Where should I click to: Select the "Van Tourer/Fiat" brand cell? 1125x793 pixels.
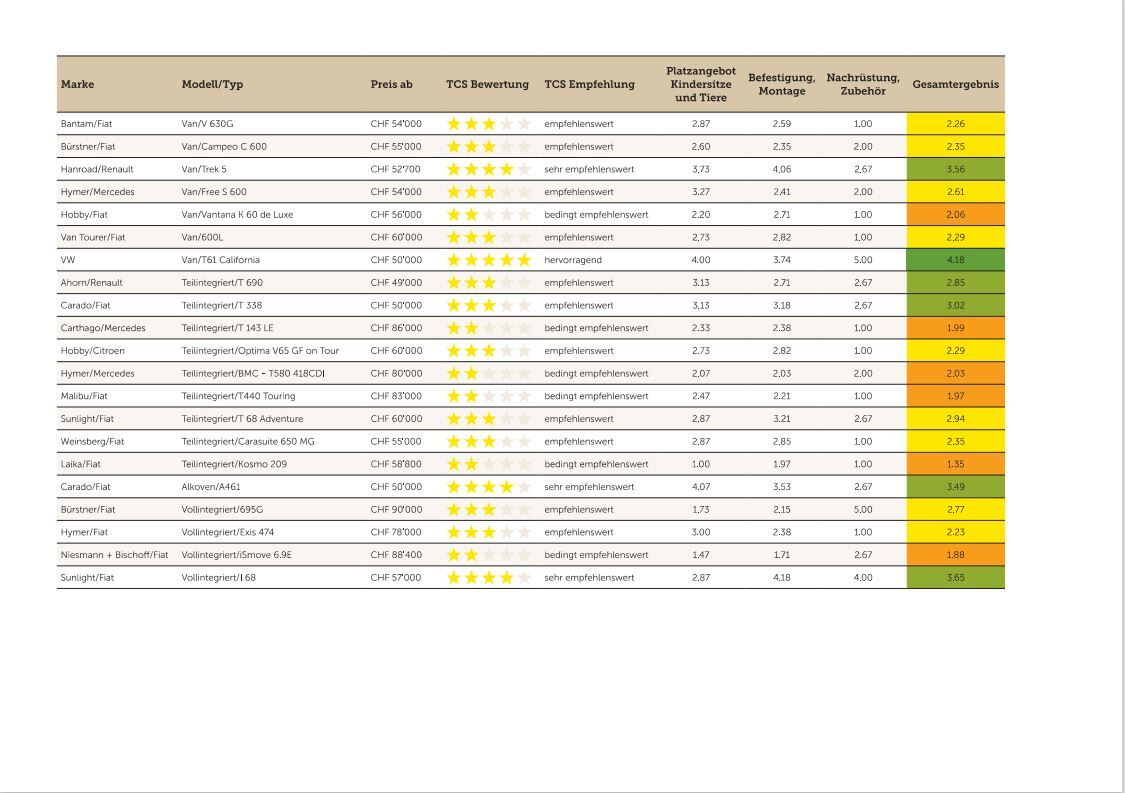coord(93,237)
